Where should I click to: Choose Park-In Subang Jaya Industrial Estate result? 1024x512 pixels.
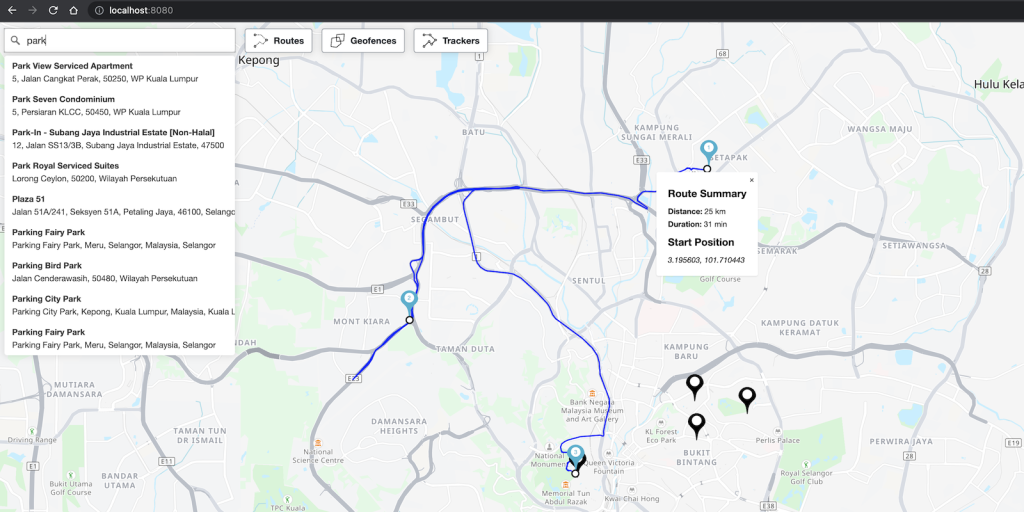120,139
